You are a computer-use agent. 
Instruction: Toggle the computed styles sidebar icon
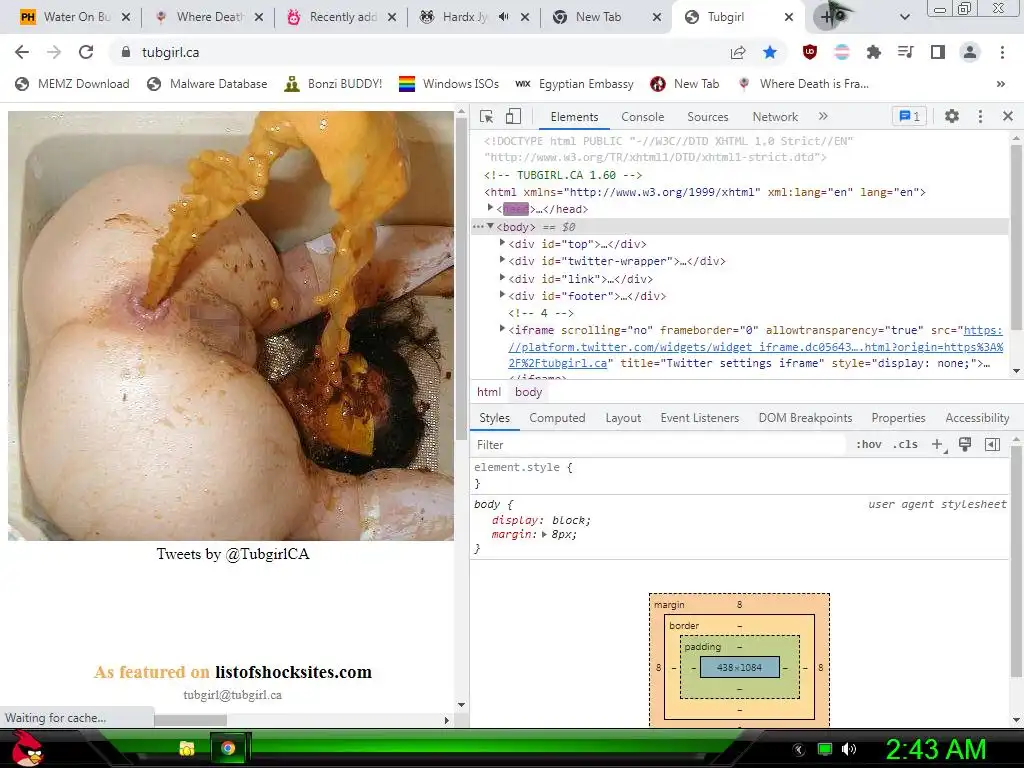(992, 445)
